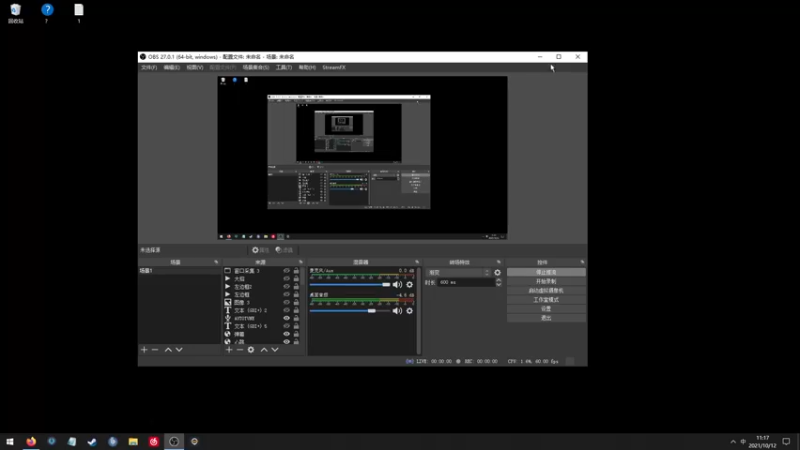Increase transition duration stepper arrow
The width and height of the screenshot is (800, 450).
pos(498,280)
